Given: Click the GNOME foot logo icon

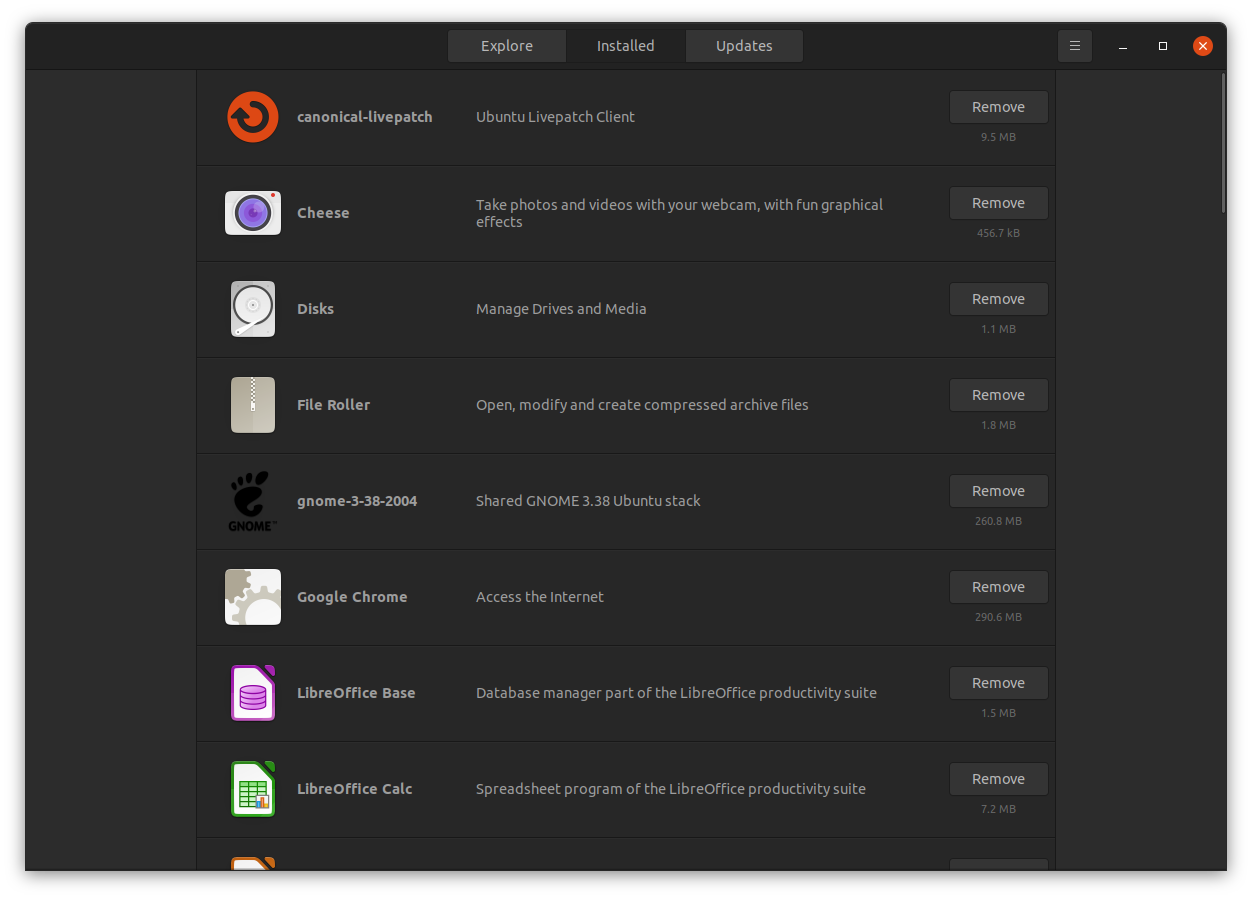Looking at the screenshot, I should pos(252,501).
